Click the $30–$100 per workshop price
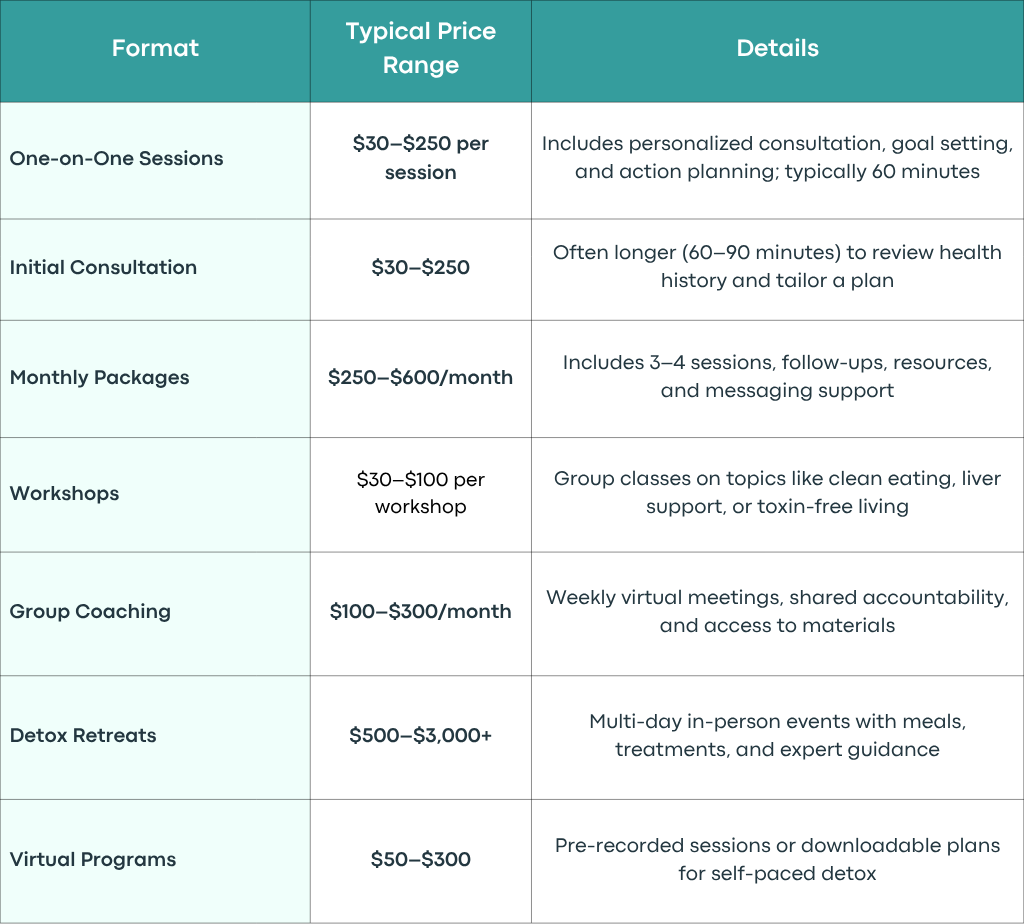 [421, 493]
